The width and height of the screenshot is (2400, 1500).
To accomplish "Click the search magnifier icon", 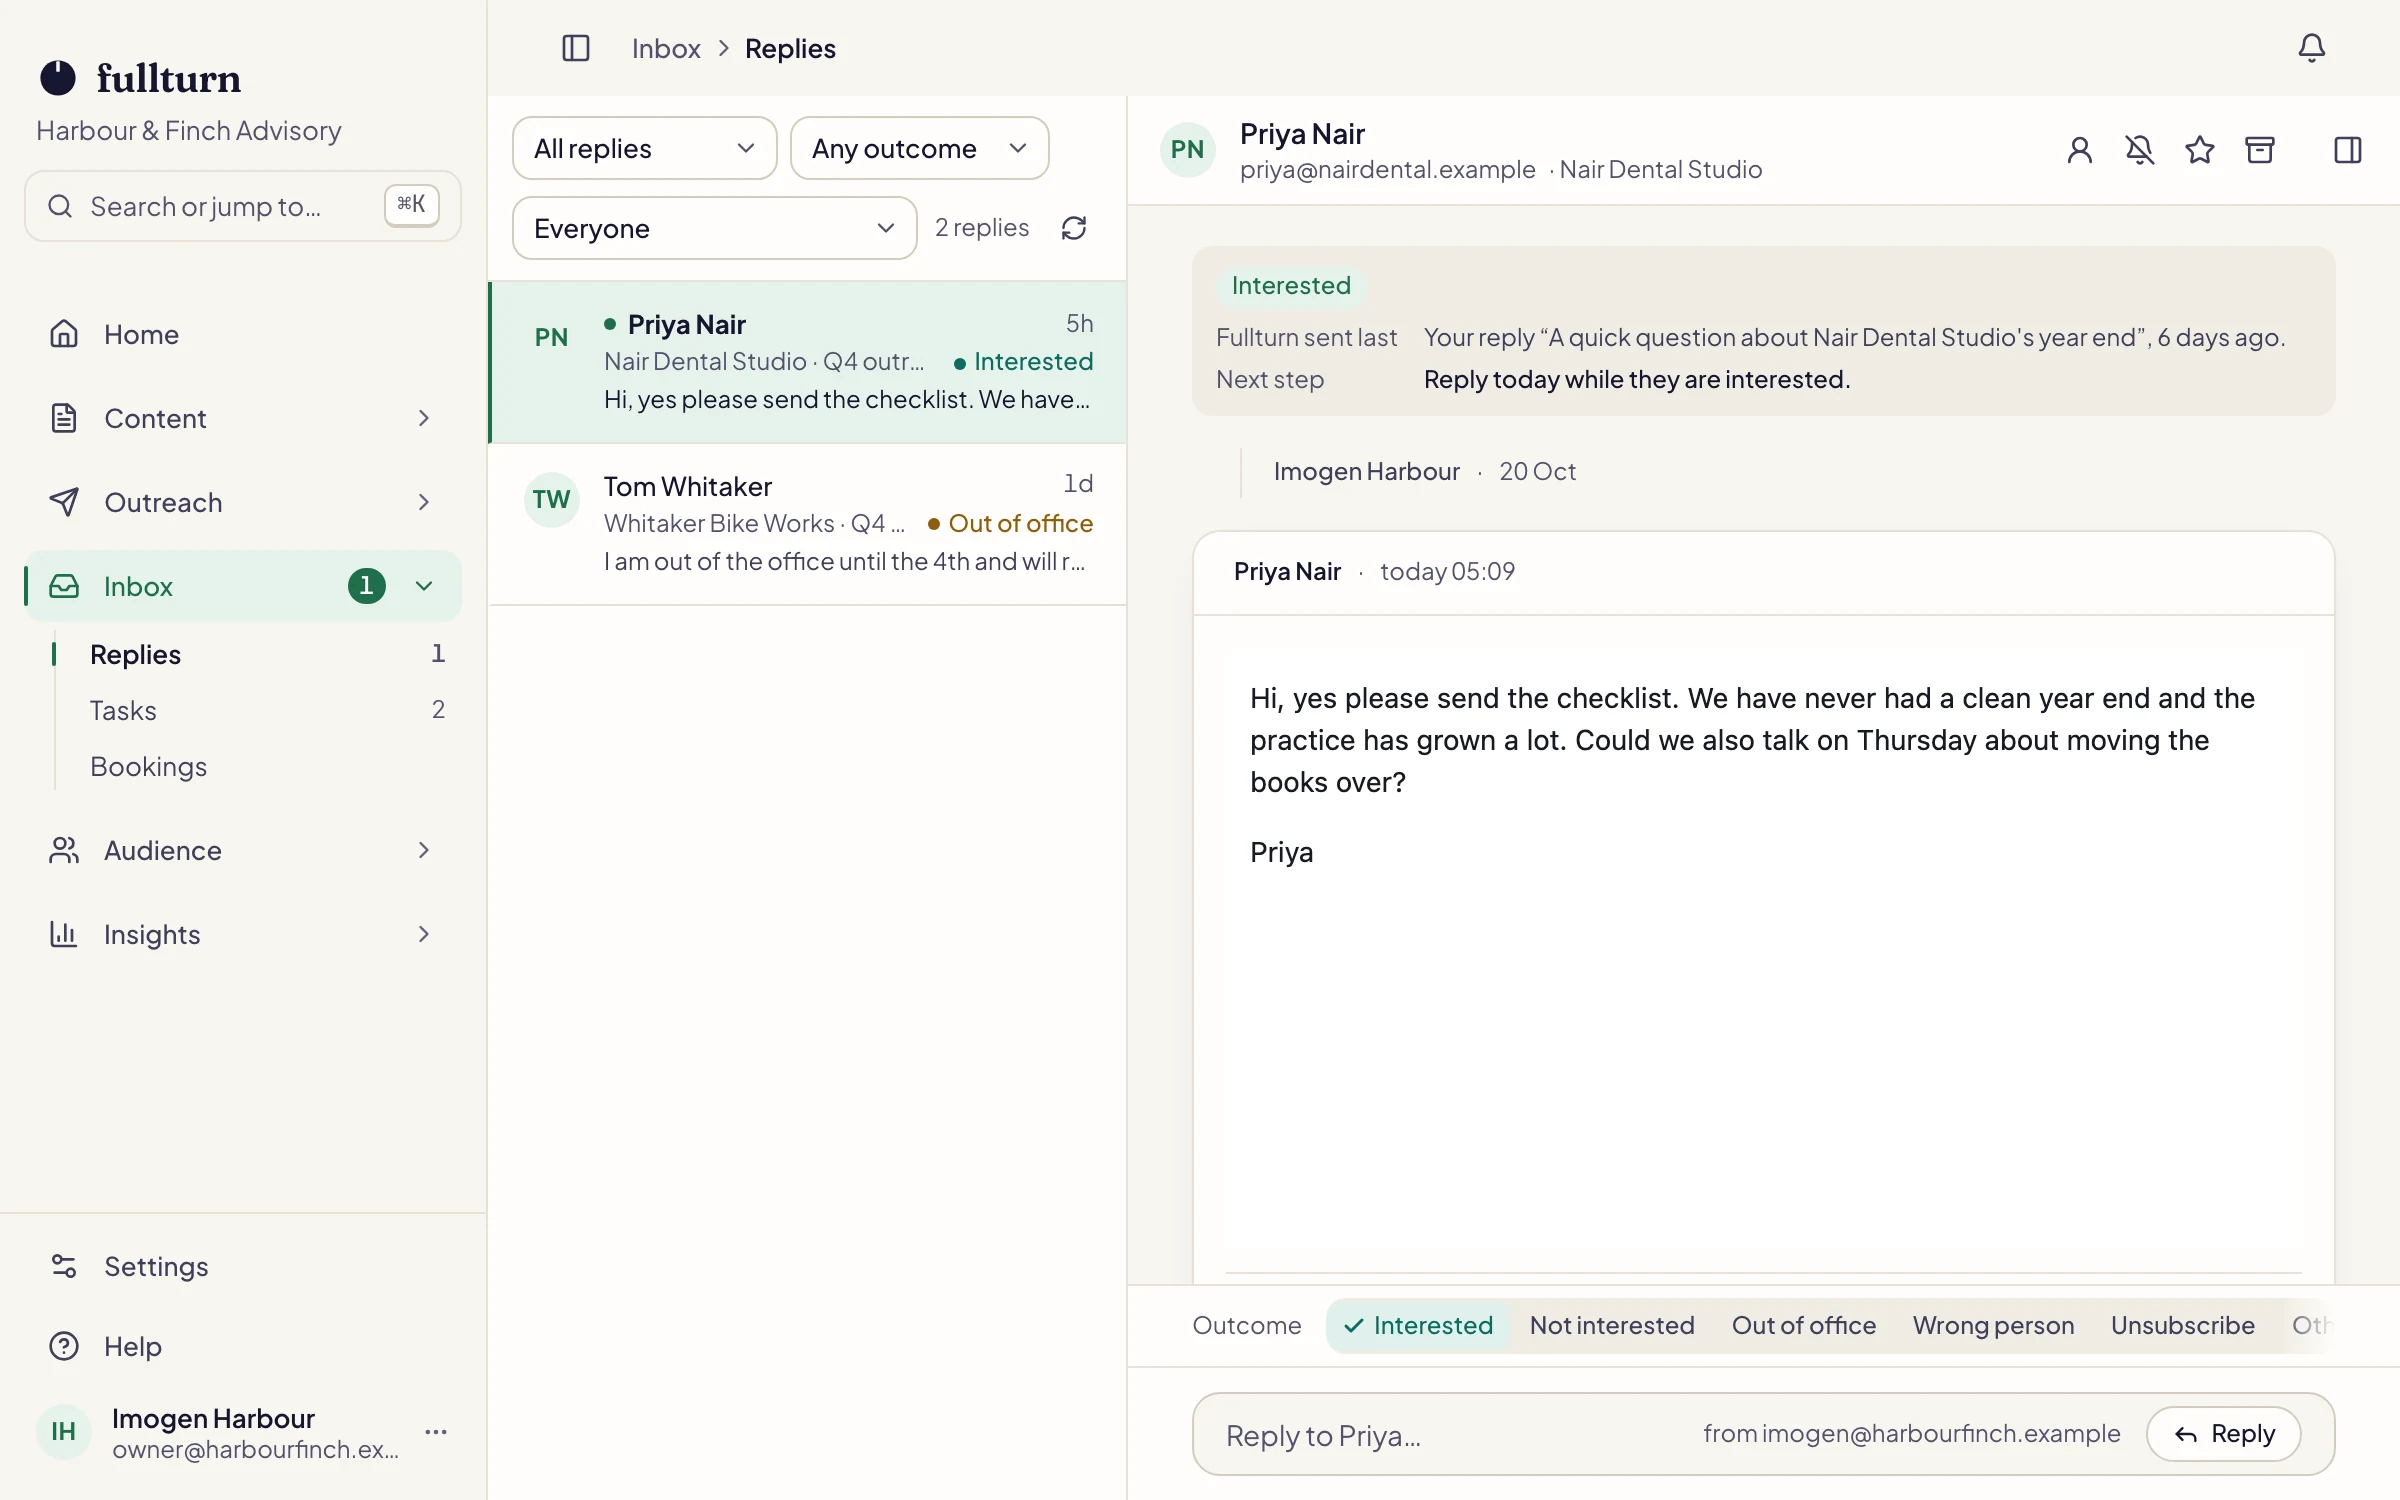I will click(61, 206).
